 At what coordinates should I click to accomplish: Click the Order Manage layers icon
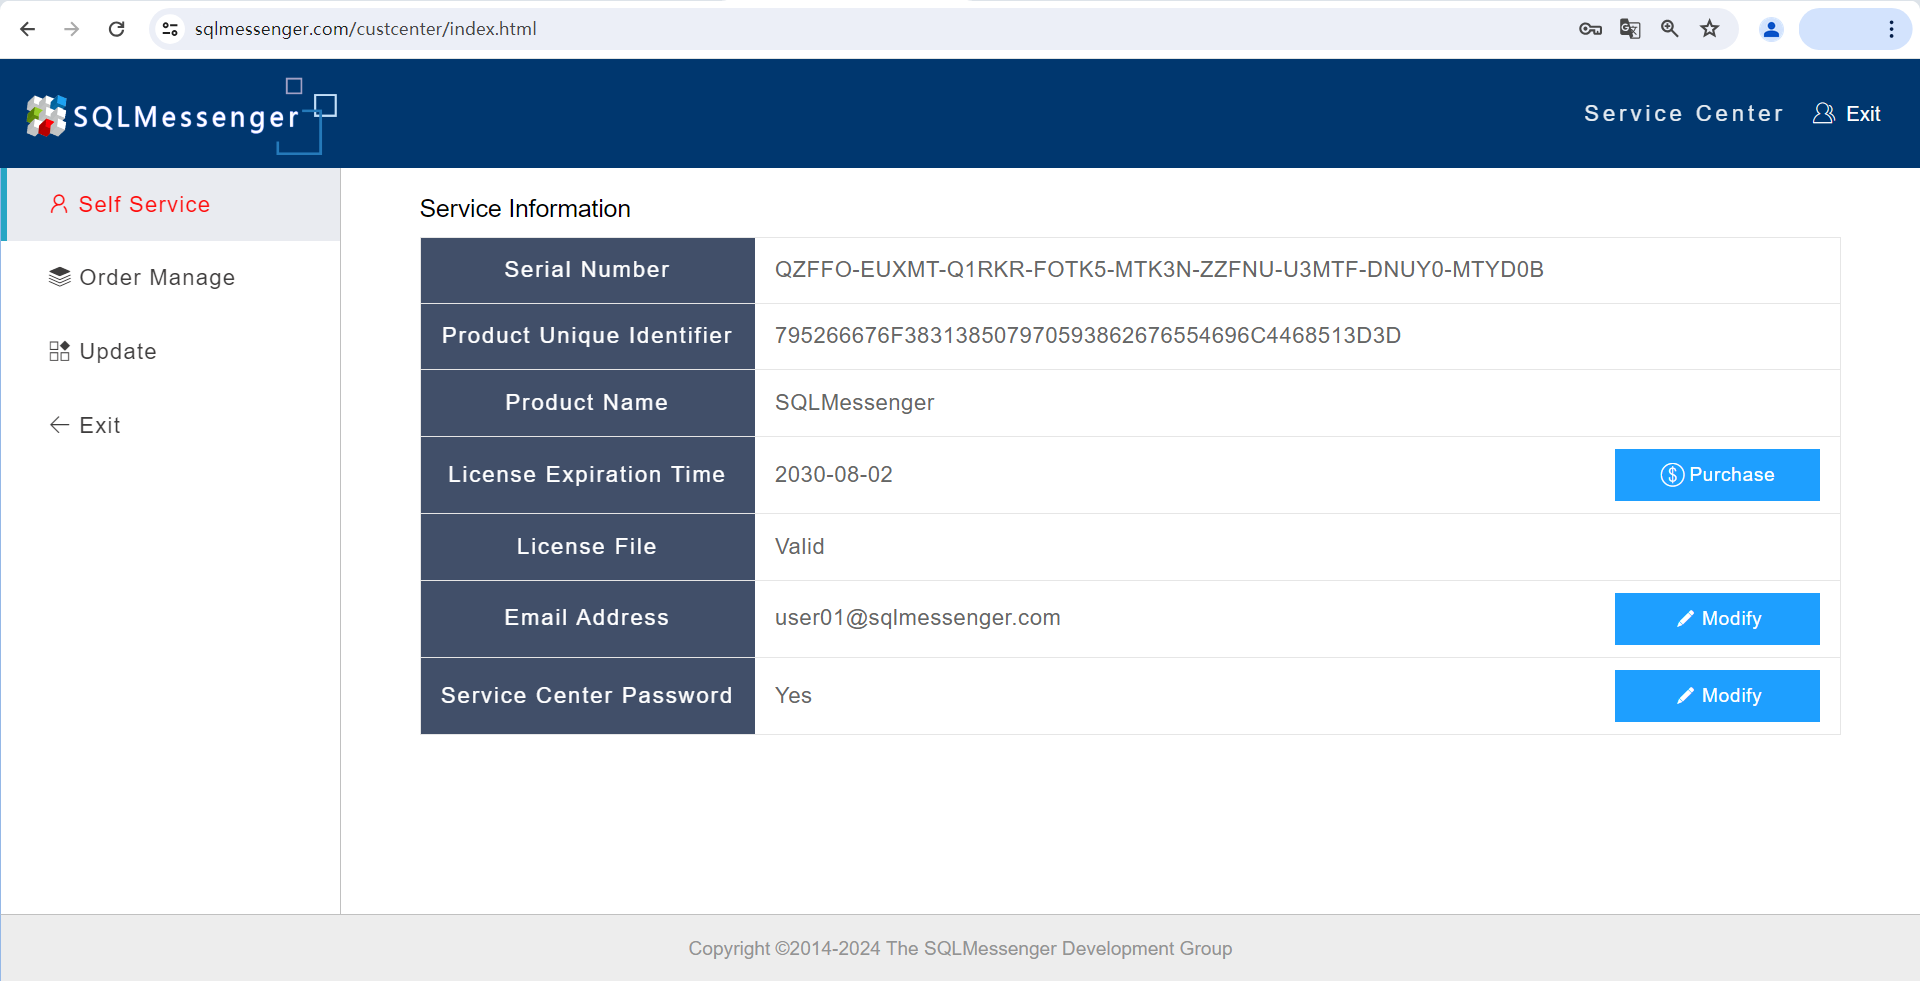click(60, 277)
